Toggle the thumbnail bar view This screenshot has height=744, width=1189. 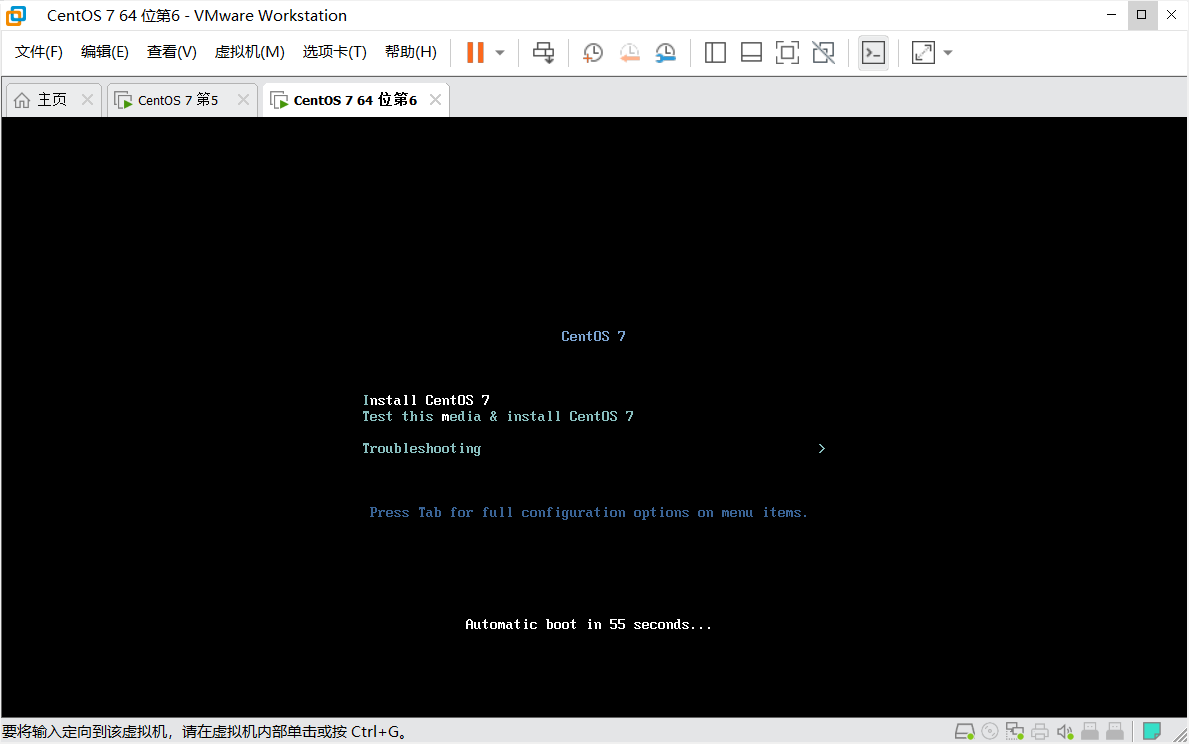pos(751,52)
